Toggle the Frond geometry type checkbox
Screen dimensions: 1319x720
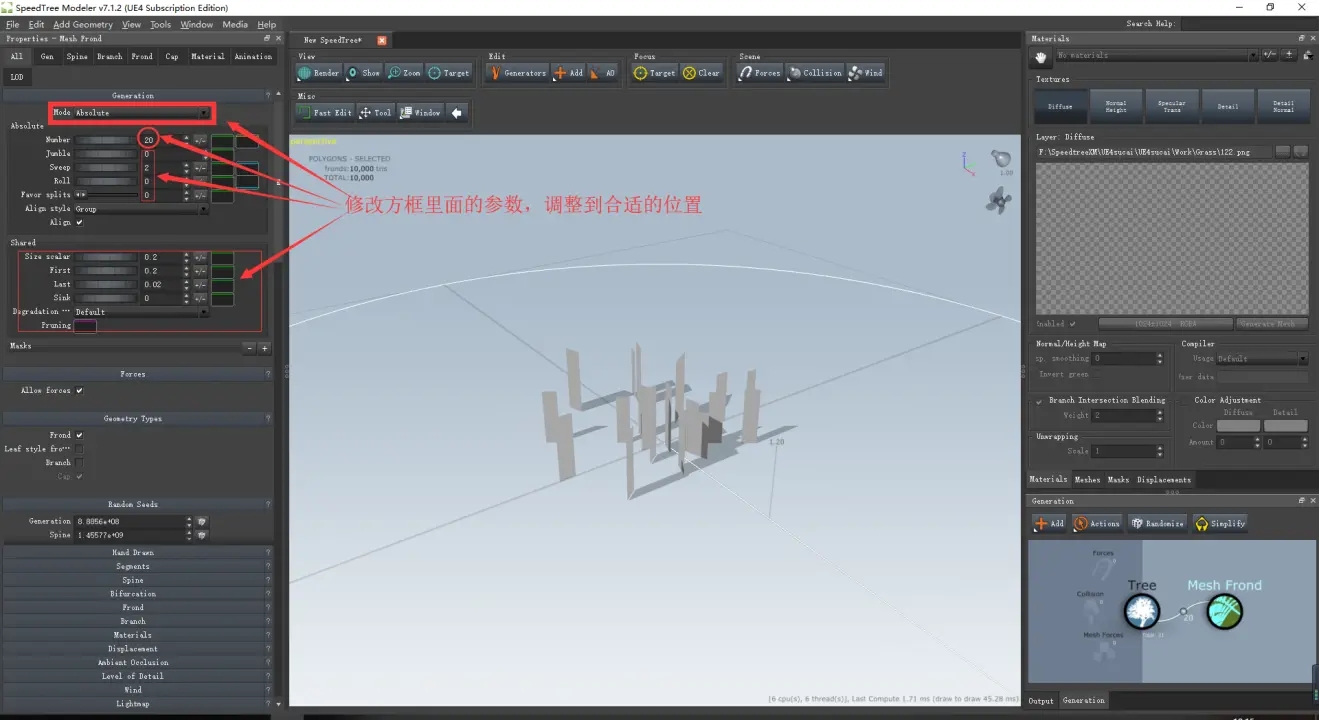tap(80, 435)
